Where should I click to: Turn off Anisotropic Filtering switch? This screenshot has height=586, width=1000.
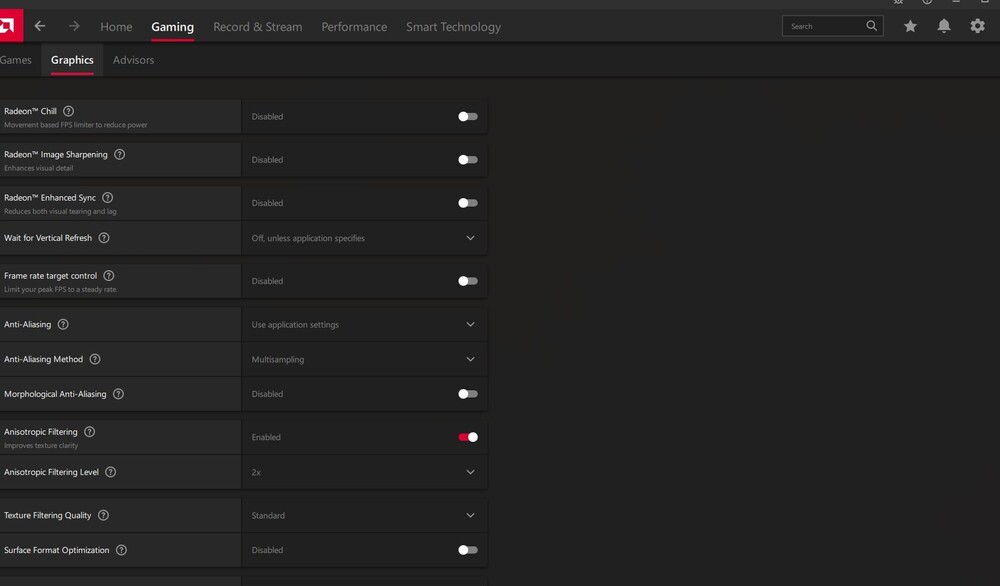click(x=467, y=437)
